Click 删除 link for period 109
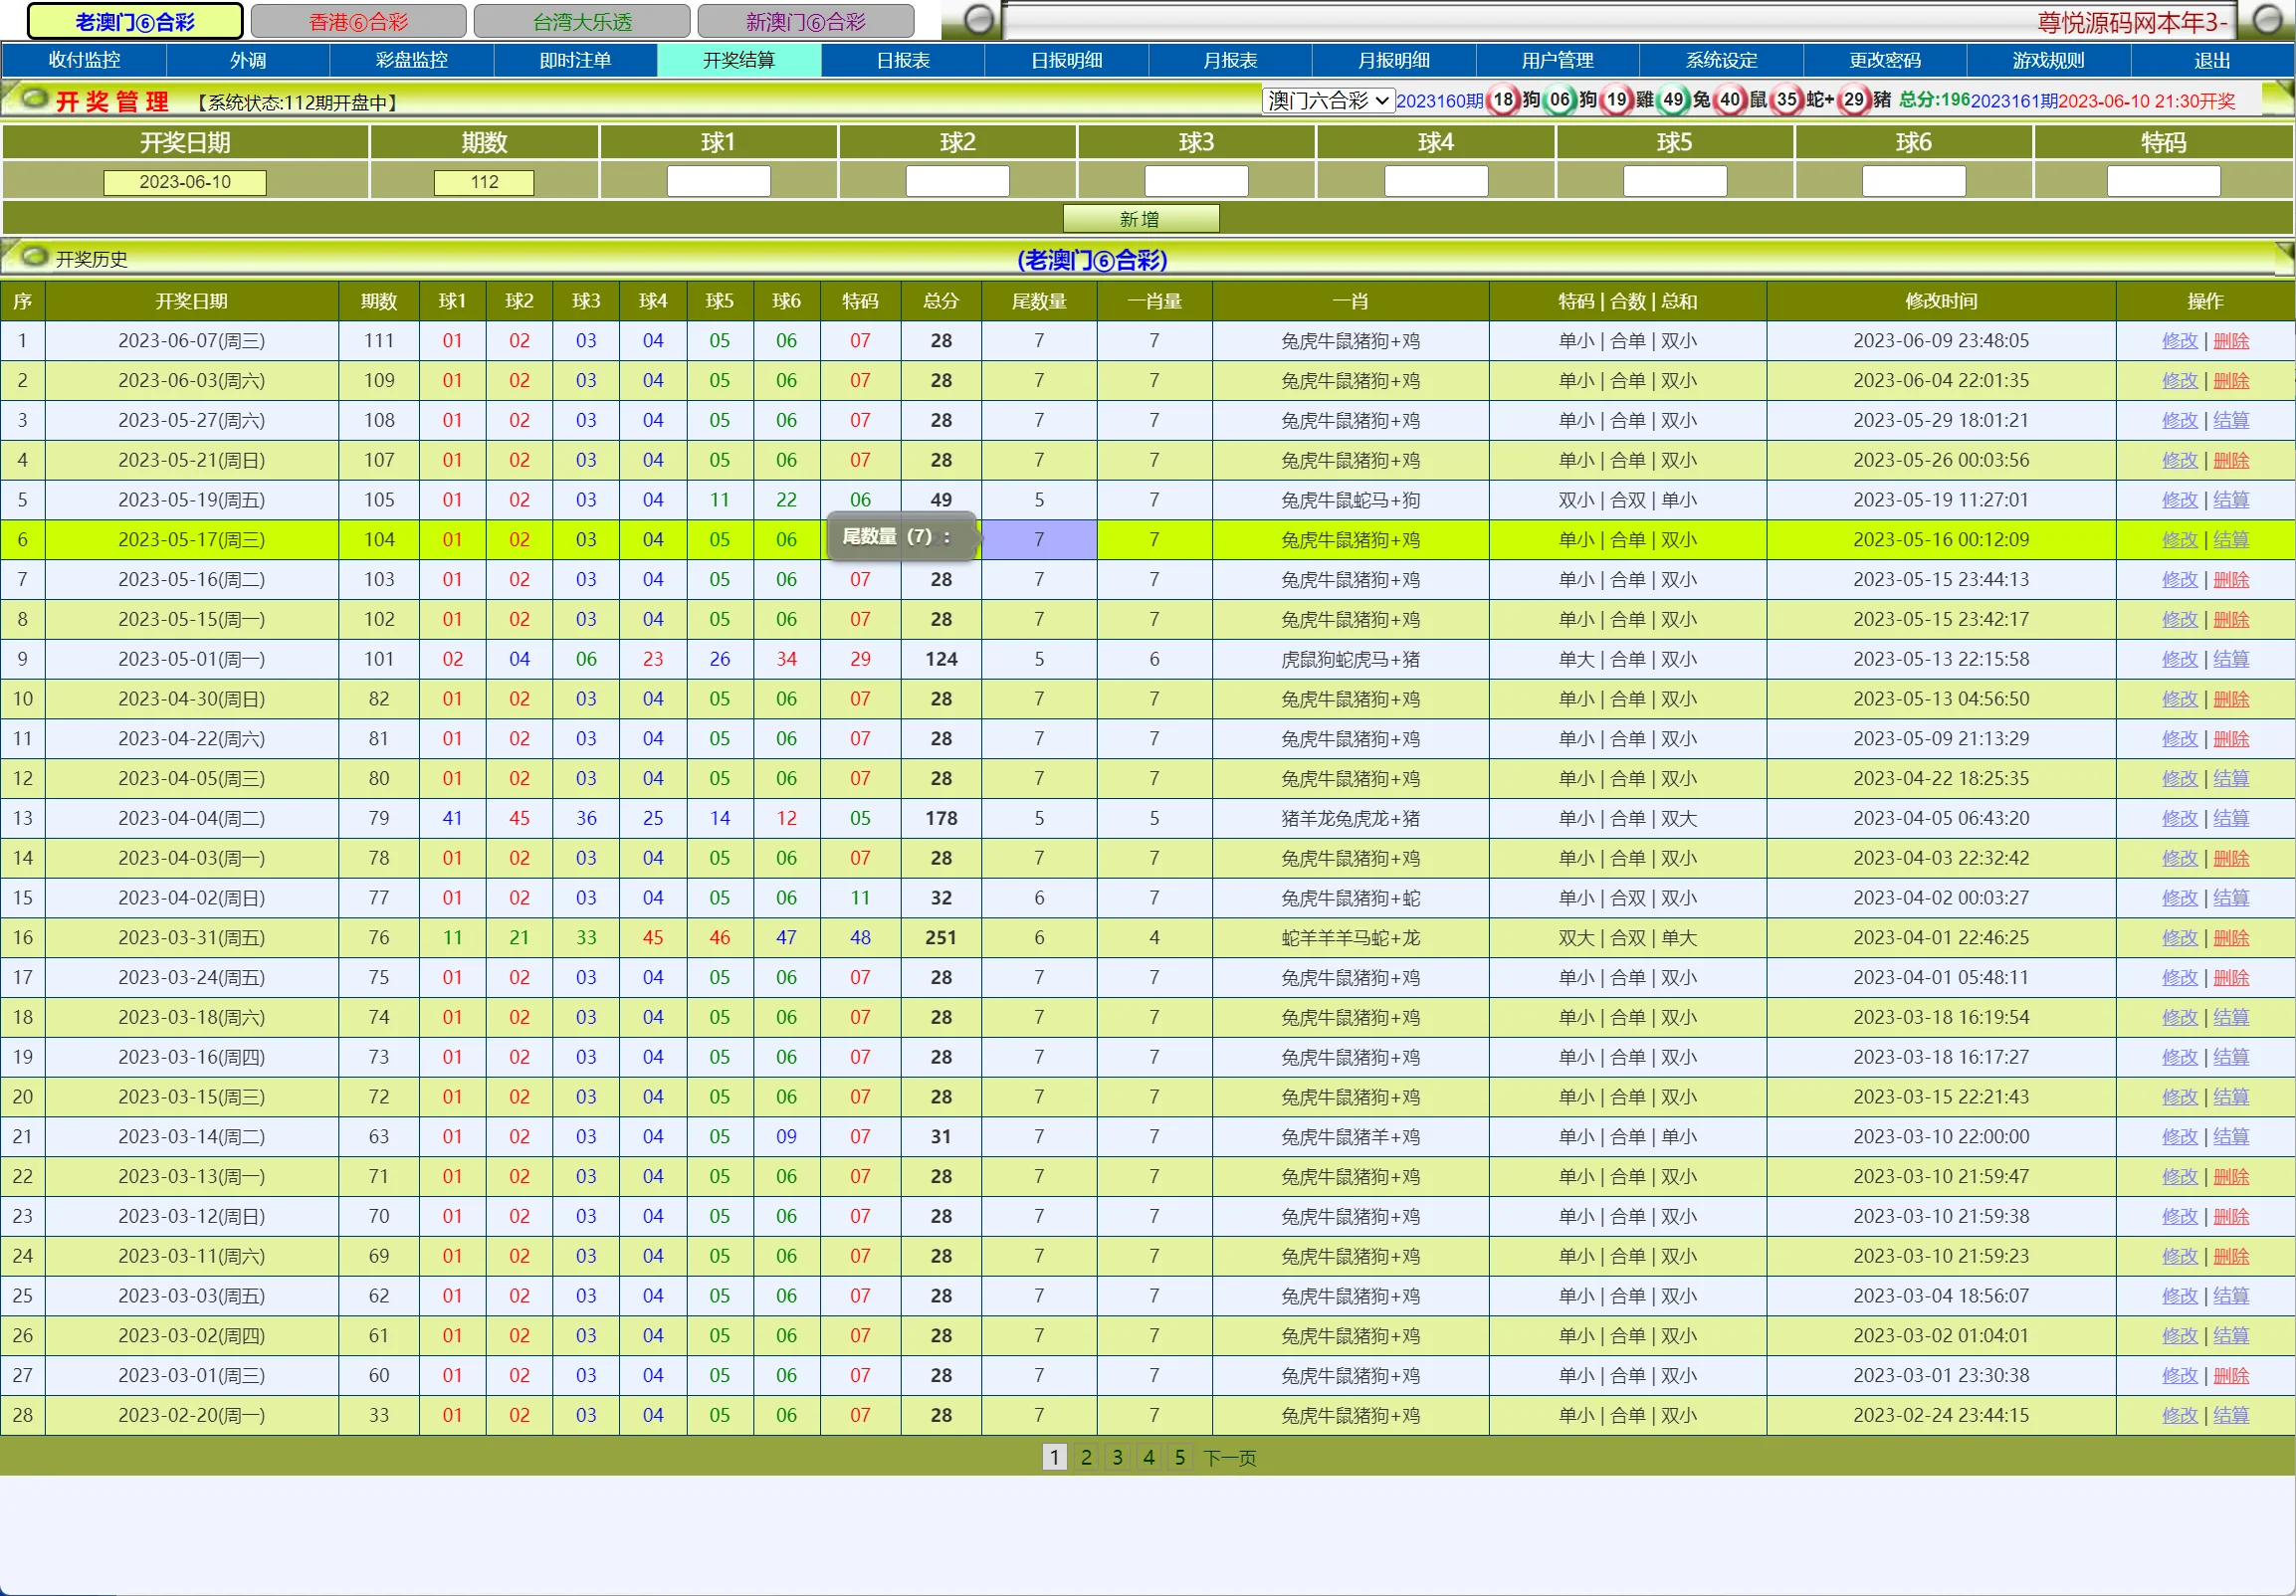2296x1596 pixels. (x=2231, y=381)
